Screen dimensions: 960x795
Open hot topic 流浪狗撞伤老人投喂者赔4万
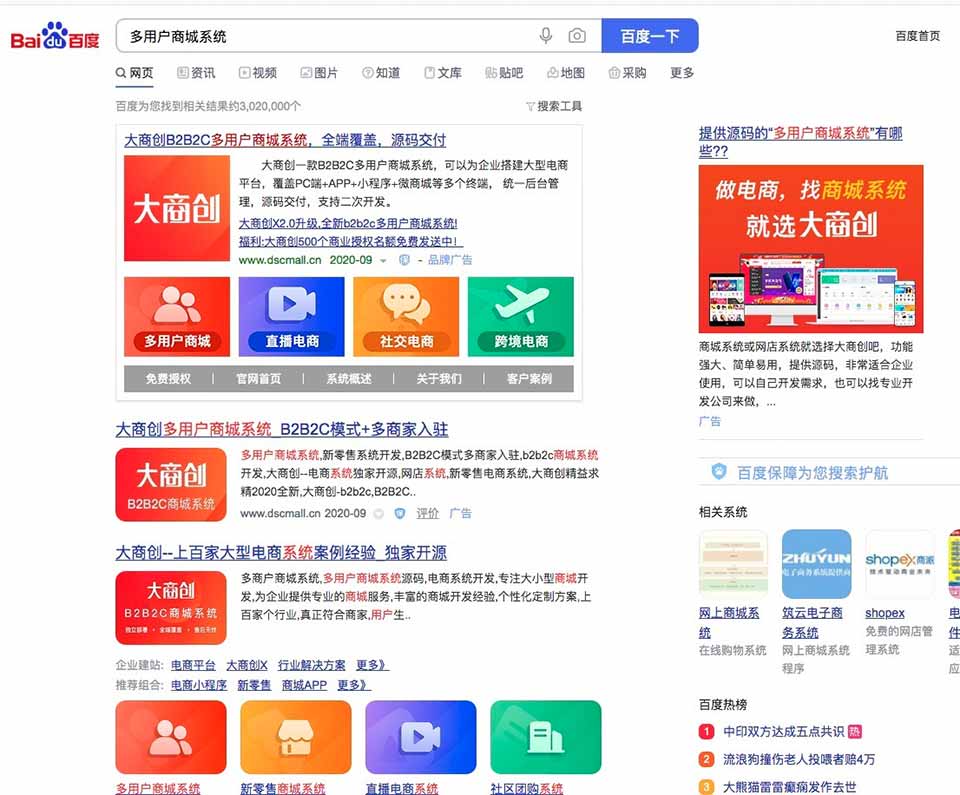click(799, 759)
